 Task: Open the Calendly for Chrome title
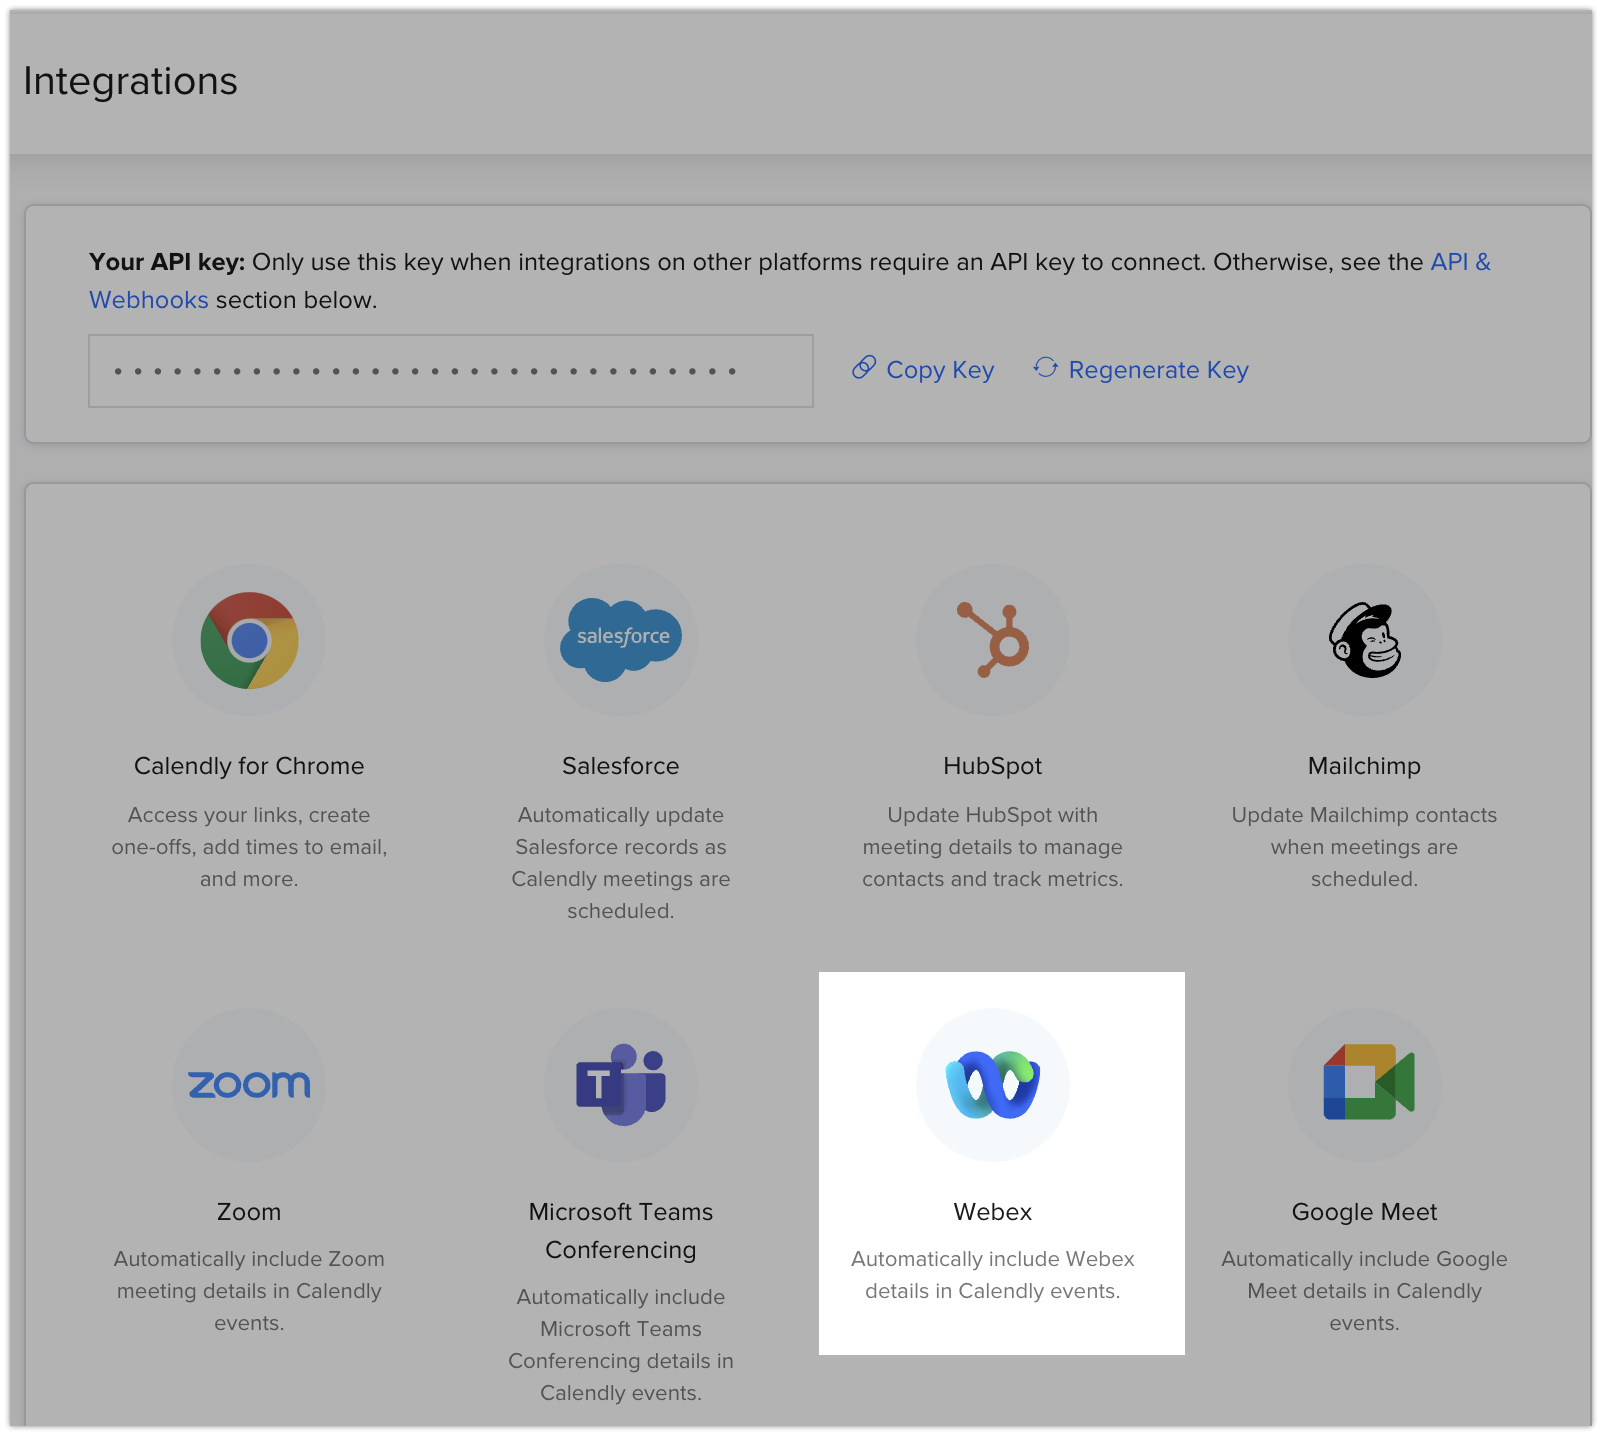pyautogui.click(x=249, y=766)
